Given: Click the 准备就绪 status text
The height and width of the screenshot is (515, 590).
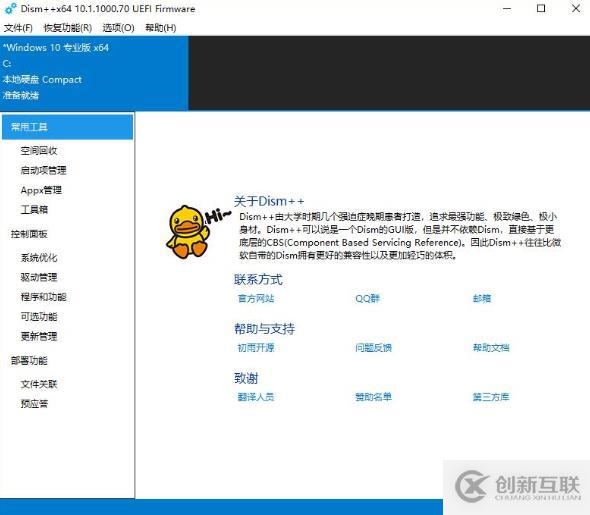Looking at the screenshot, I should (x=21, y=96).
